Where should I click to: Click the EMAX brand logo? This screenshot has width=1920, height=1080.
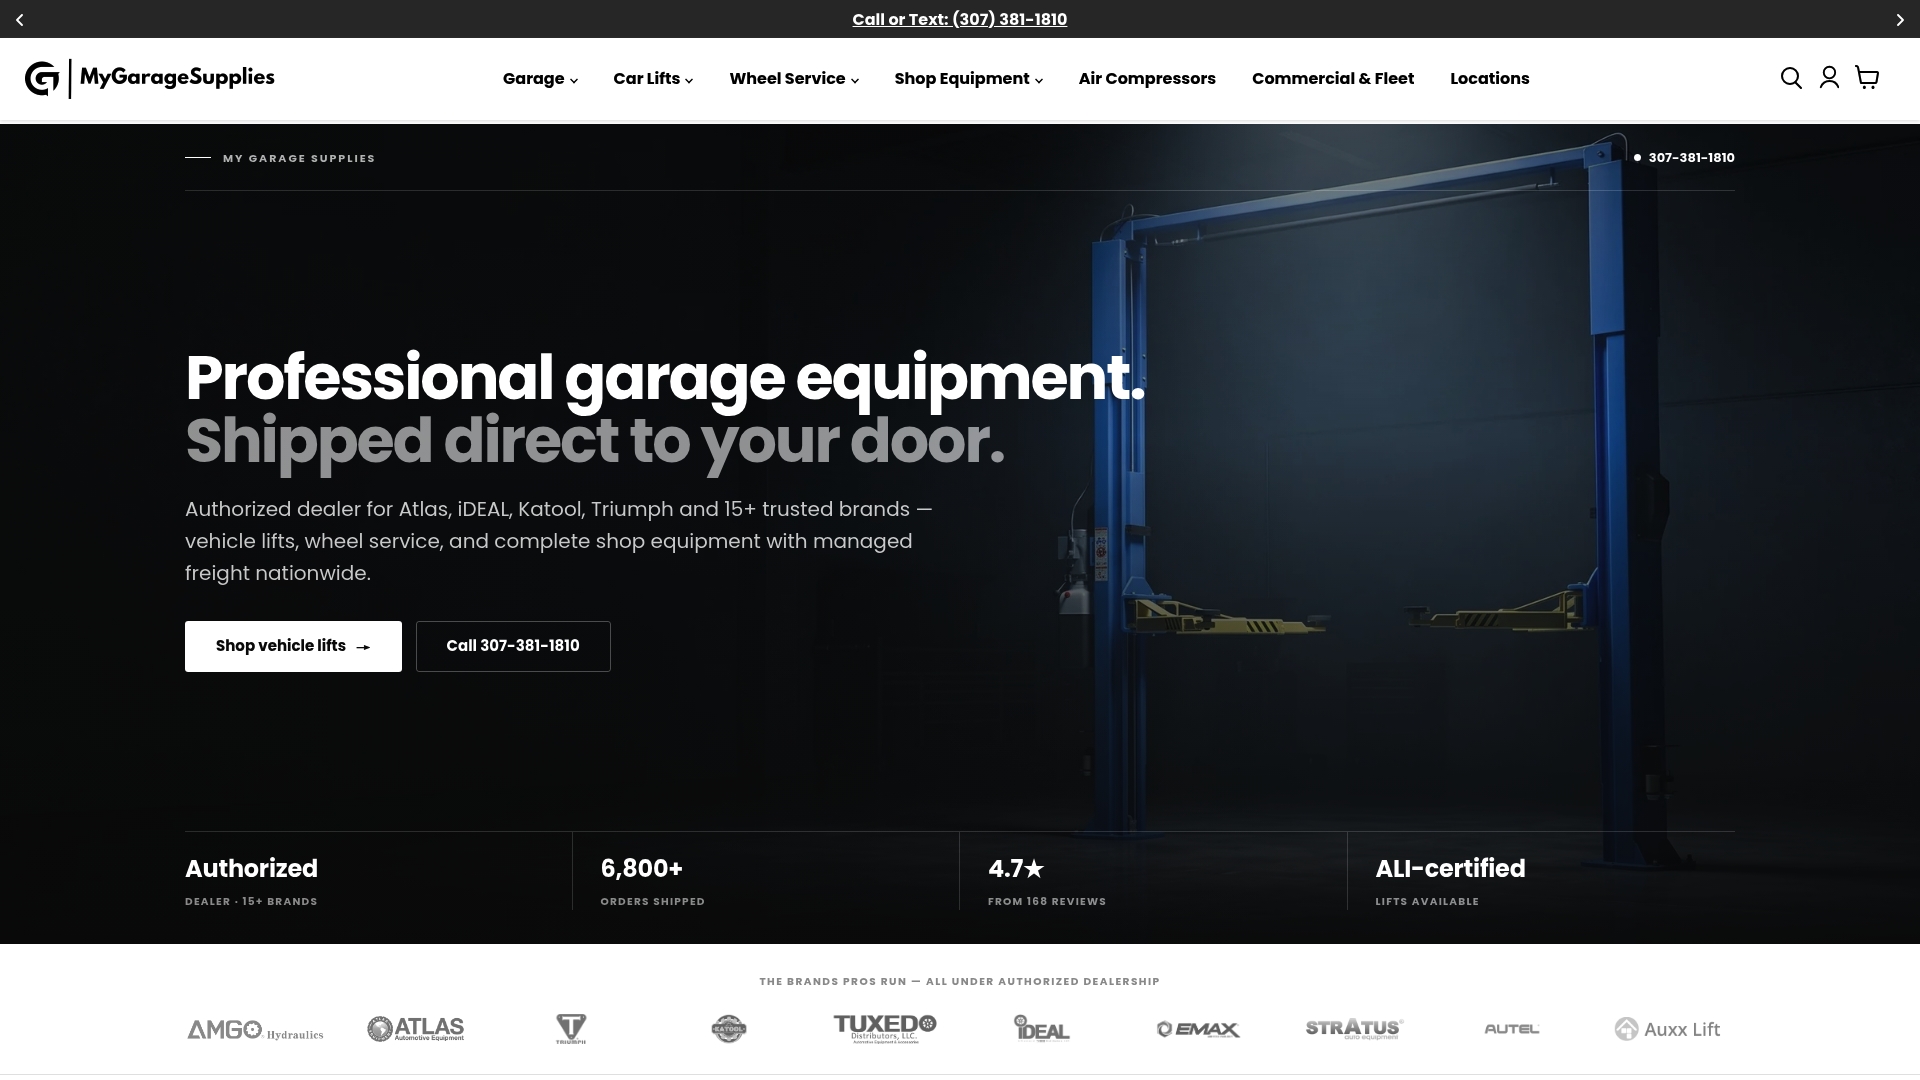1198,1029
